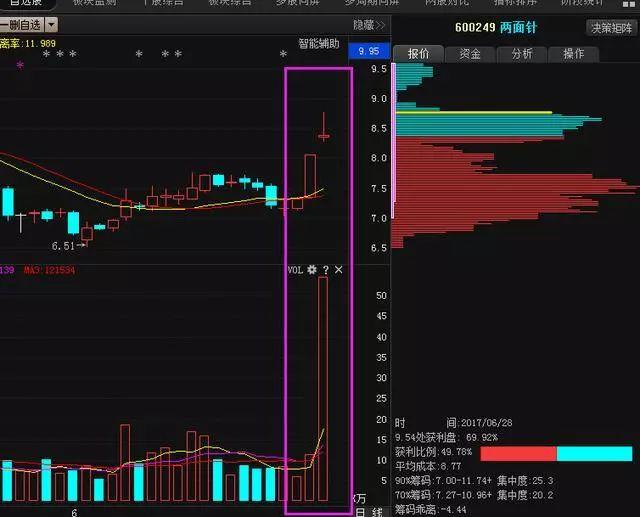The height and width of the screenshot is (517, 640).
Task: Toggle the 隐藏 hide panel control
Action: pos(364,24)
